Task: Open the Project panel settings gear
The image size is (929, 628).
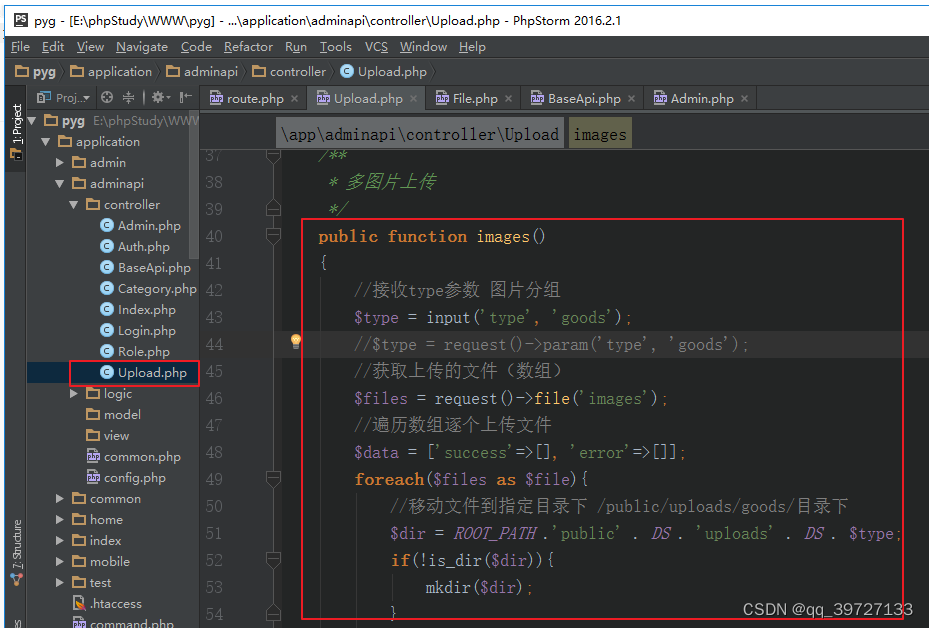Action: point(160,97)
